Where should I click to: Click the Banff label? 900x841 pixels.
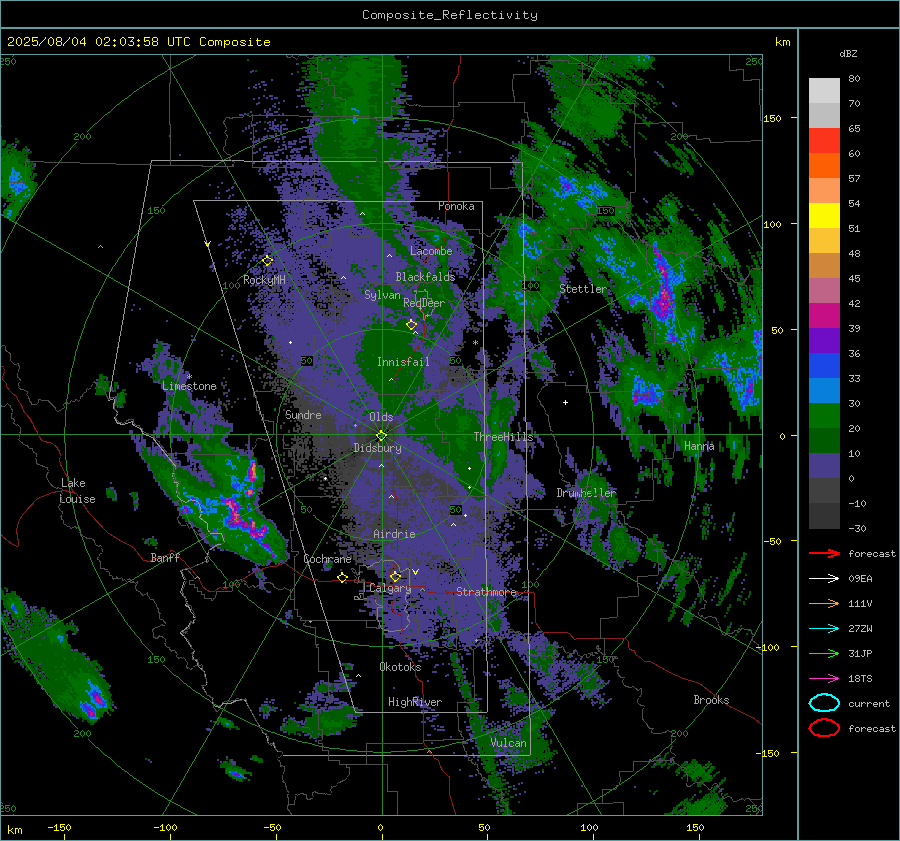pyautogui.click(x=165, y=557)
